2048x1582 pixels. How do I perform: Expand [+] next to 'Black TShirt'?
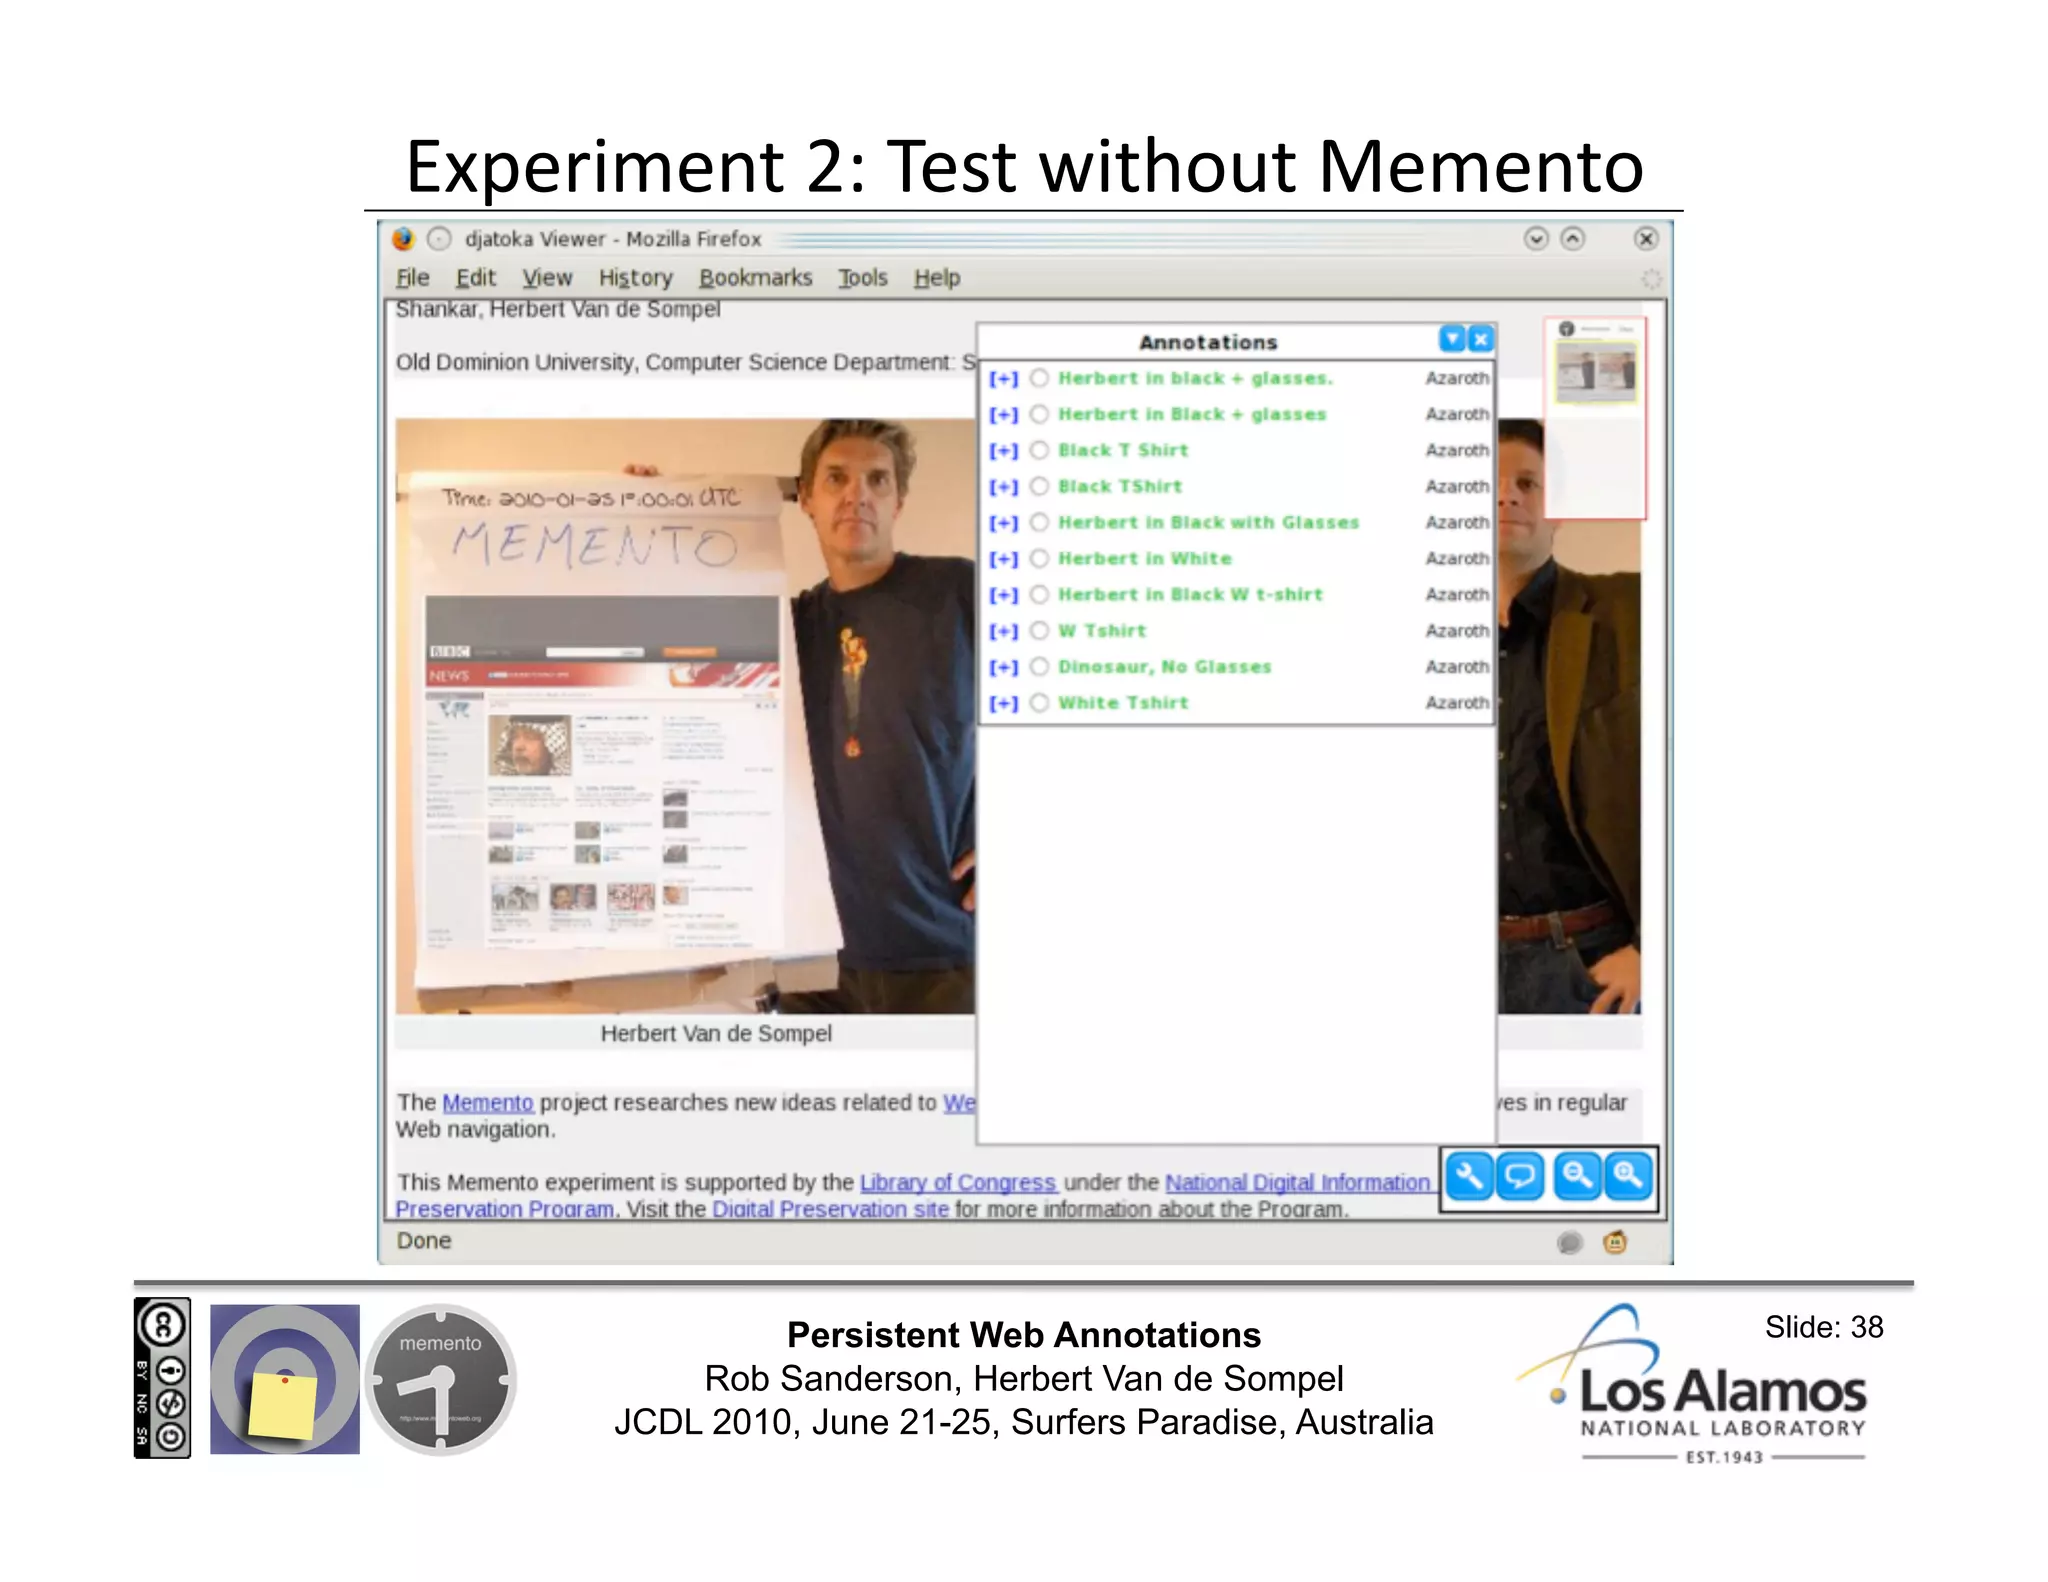pos(1003,486)
